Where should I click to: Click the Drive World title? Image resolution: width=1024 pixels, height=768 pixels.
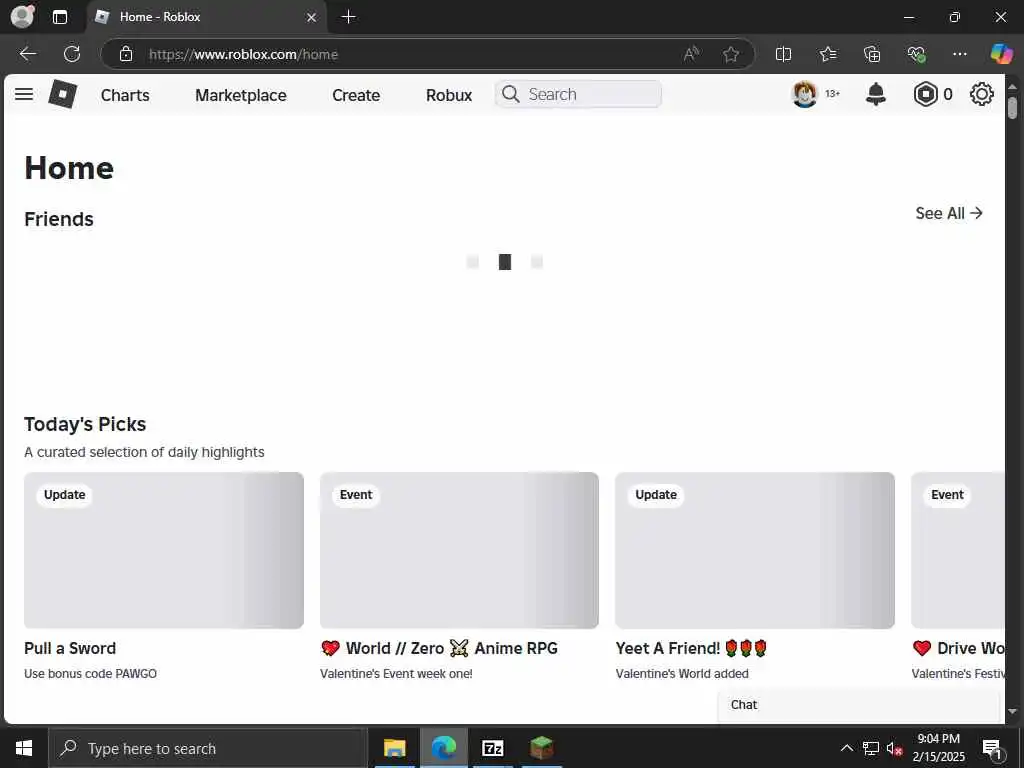pos(959,648)
